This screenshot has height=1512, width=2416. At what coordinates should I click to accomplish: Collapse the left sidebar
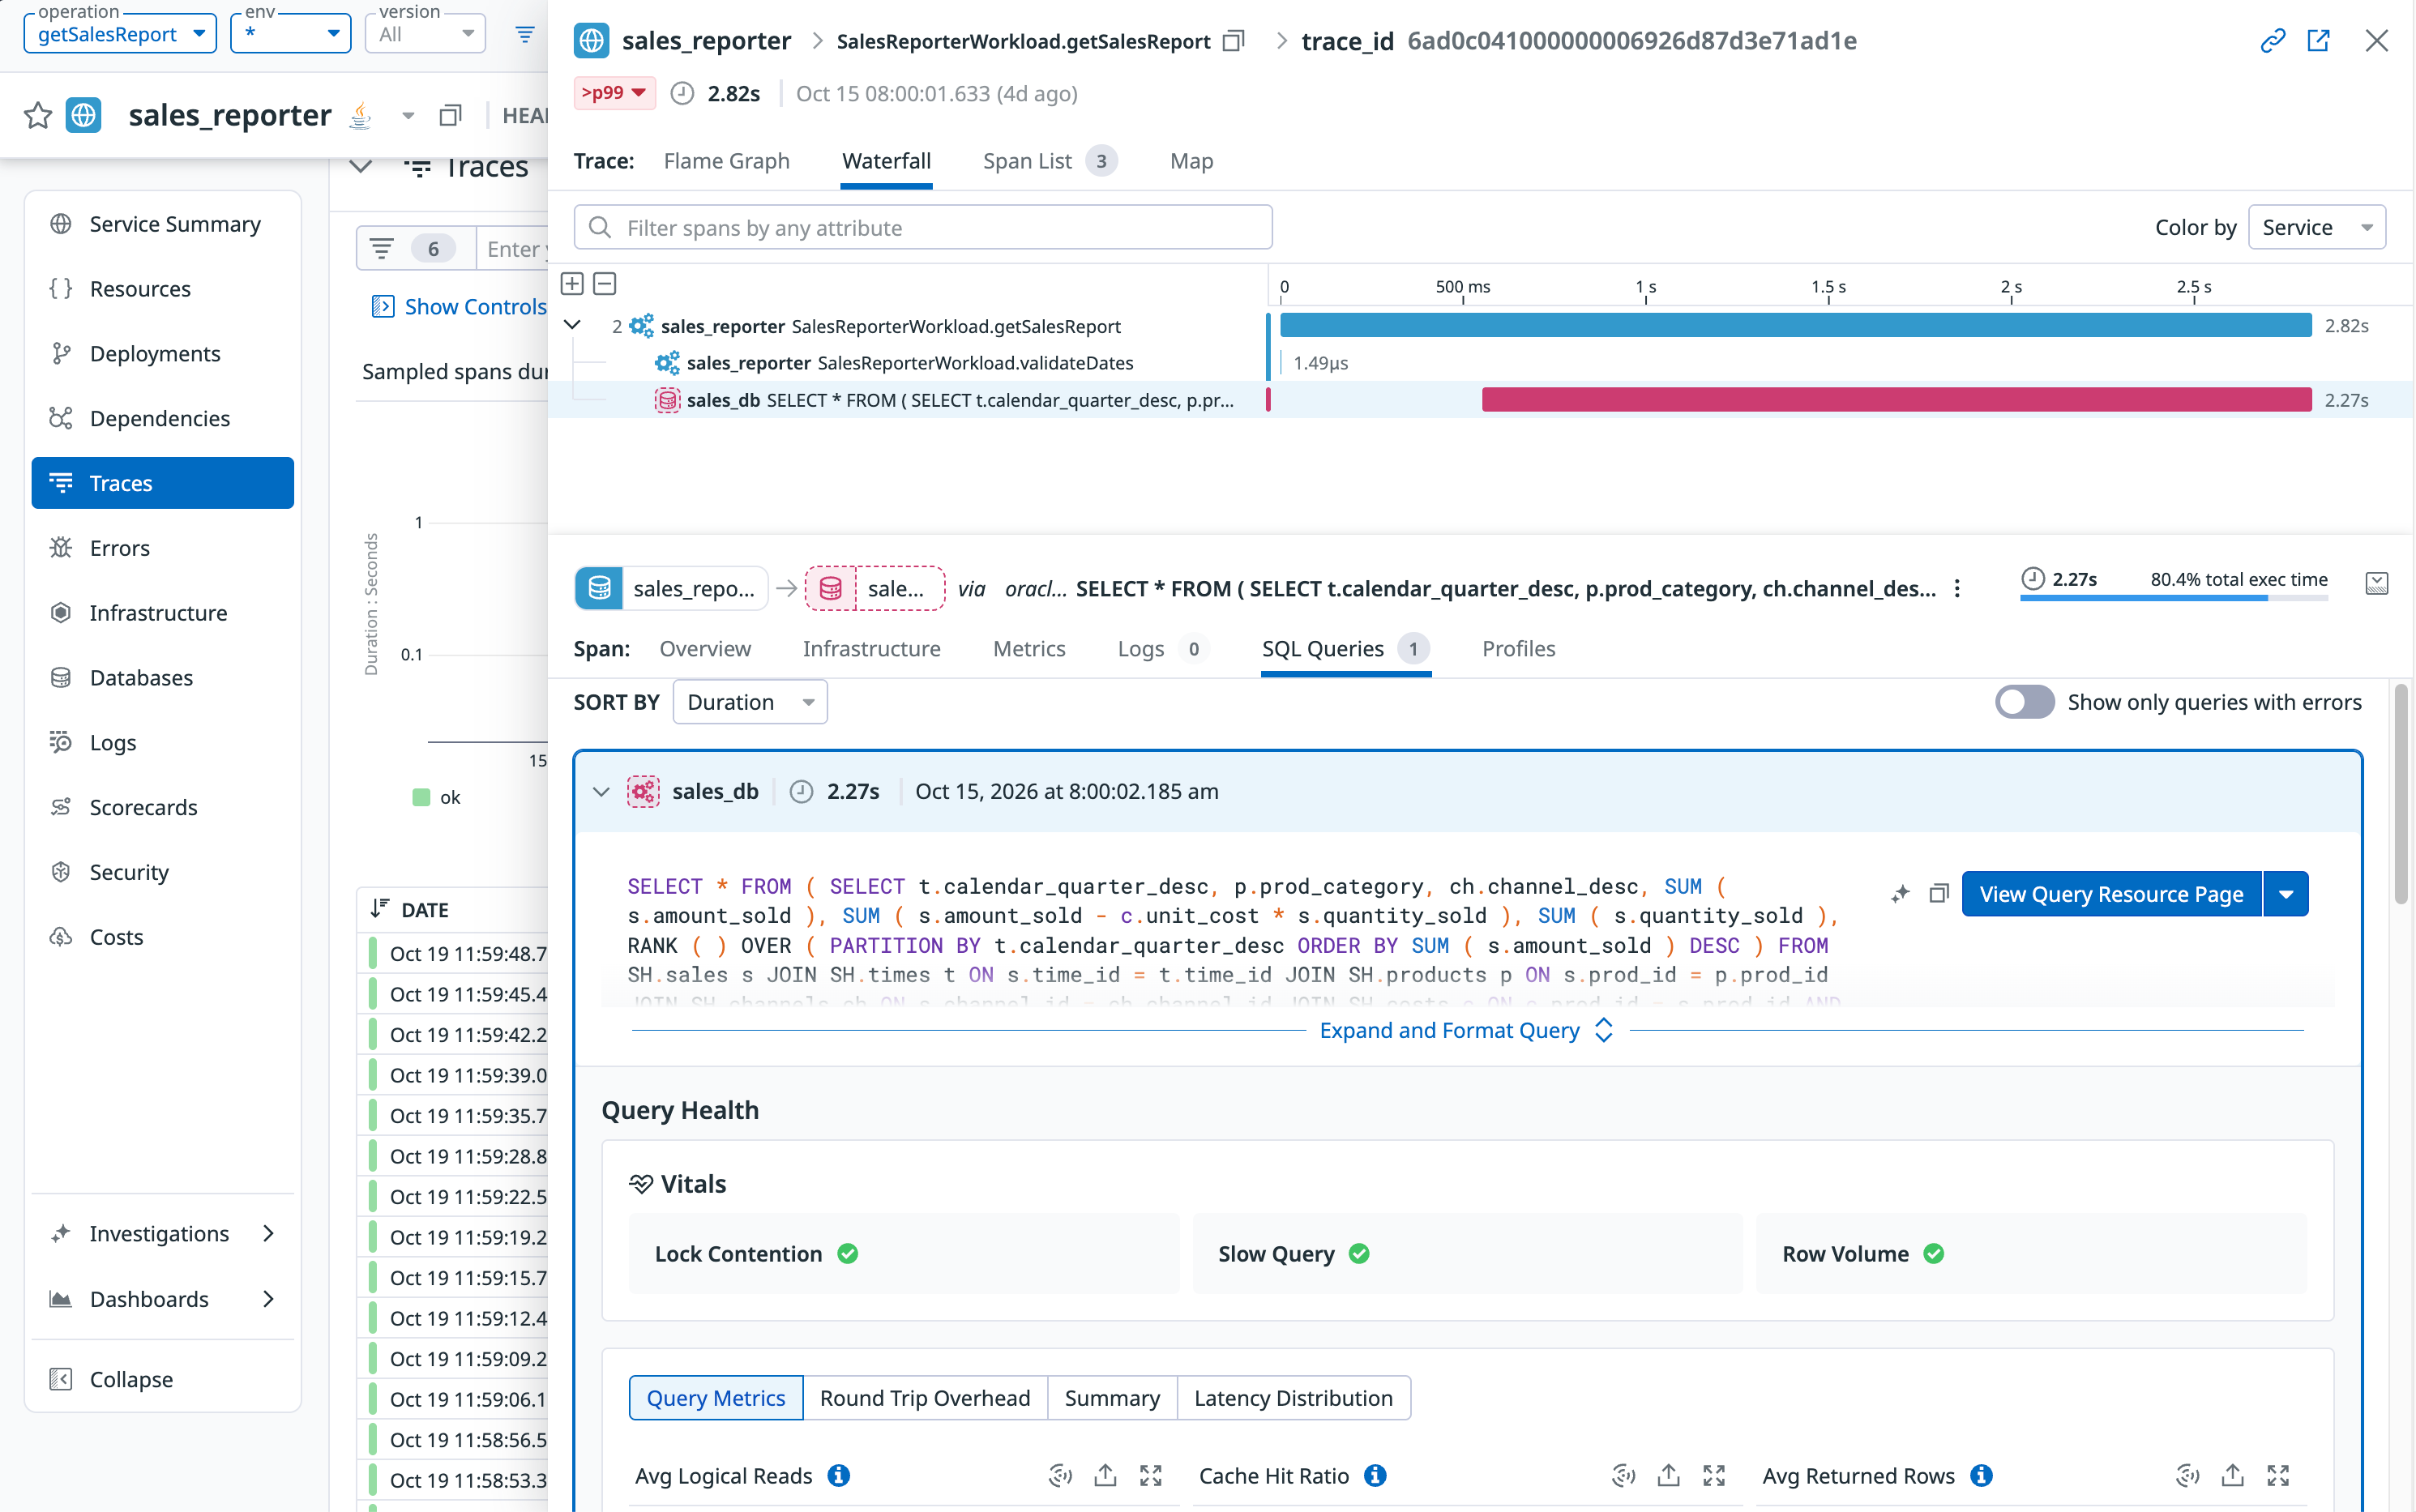(162, 1379)
